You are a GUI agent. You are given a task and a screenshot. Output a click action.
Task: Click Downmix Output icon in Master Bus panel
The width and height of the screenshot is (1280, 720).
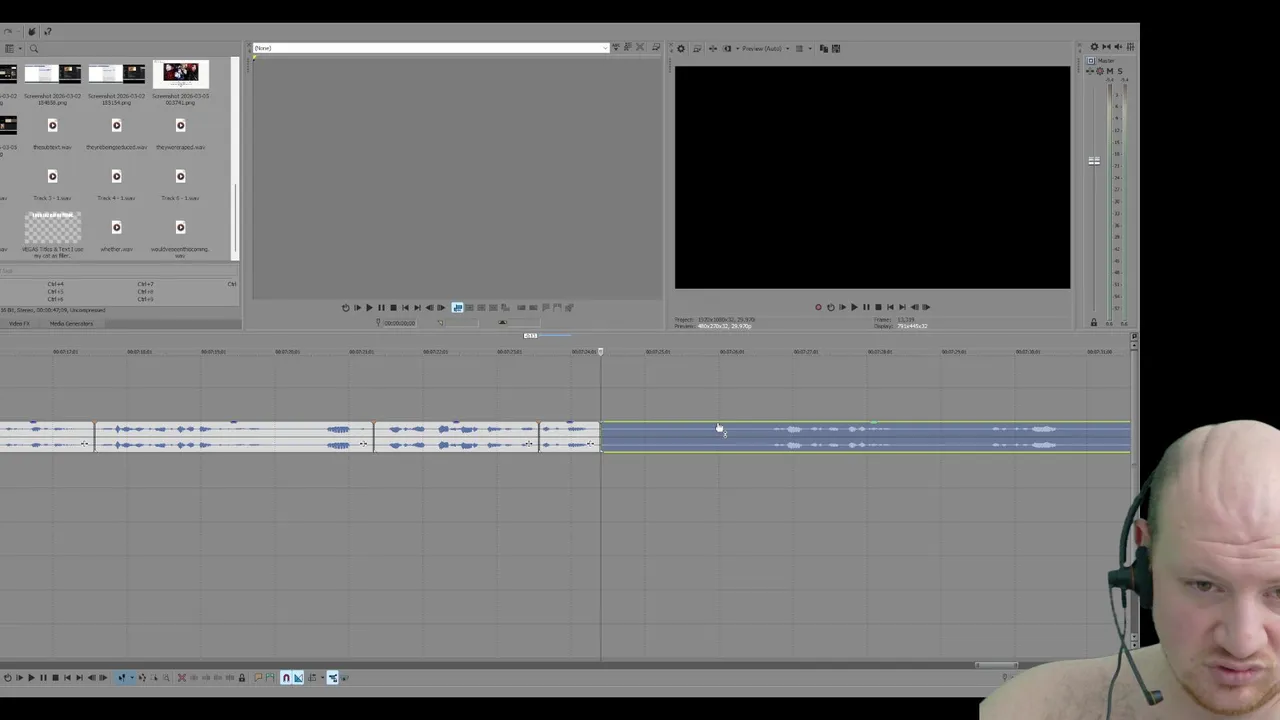(x=1106, y=47)
